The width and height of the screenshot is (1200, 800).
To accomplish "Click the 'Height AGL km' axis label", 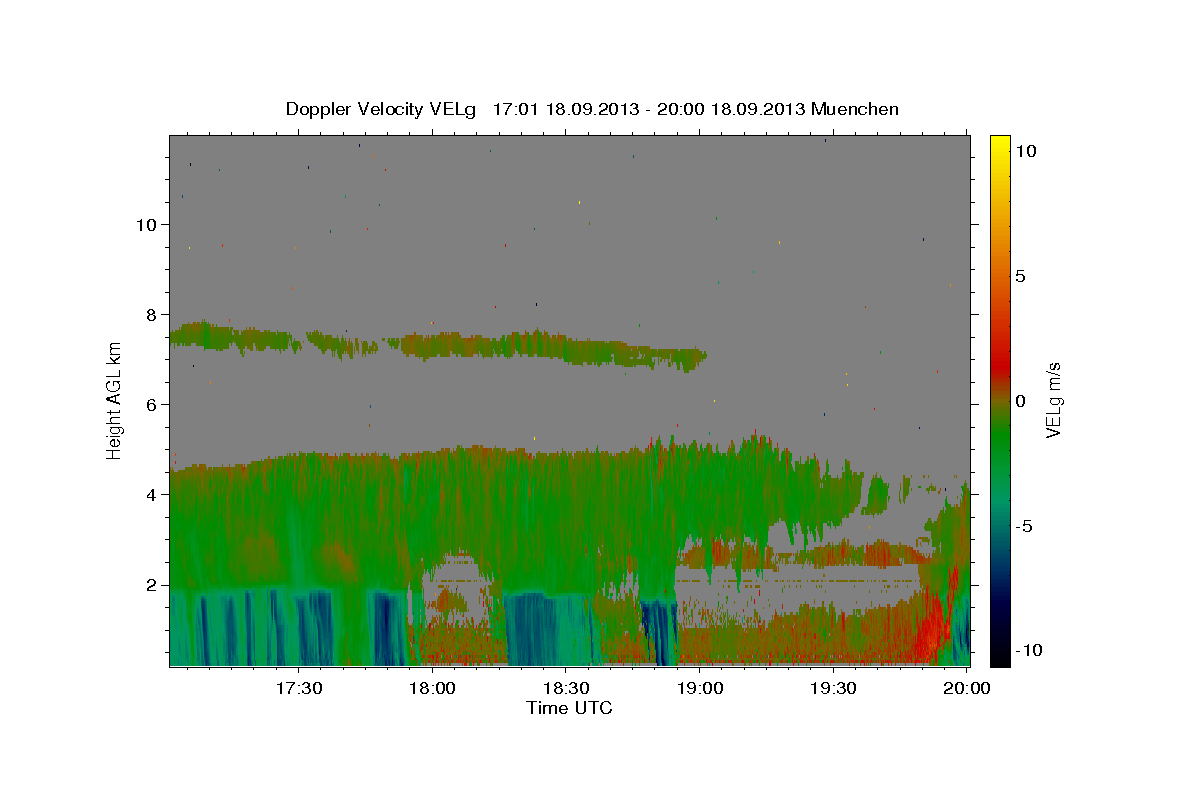I will click(x=115, y=400).
